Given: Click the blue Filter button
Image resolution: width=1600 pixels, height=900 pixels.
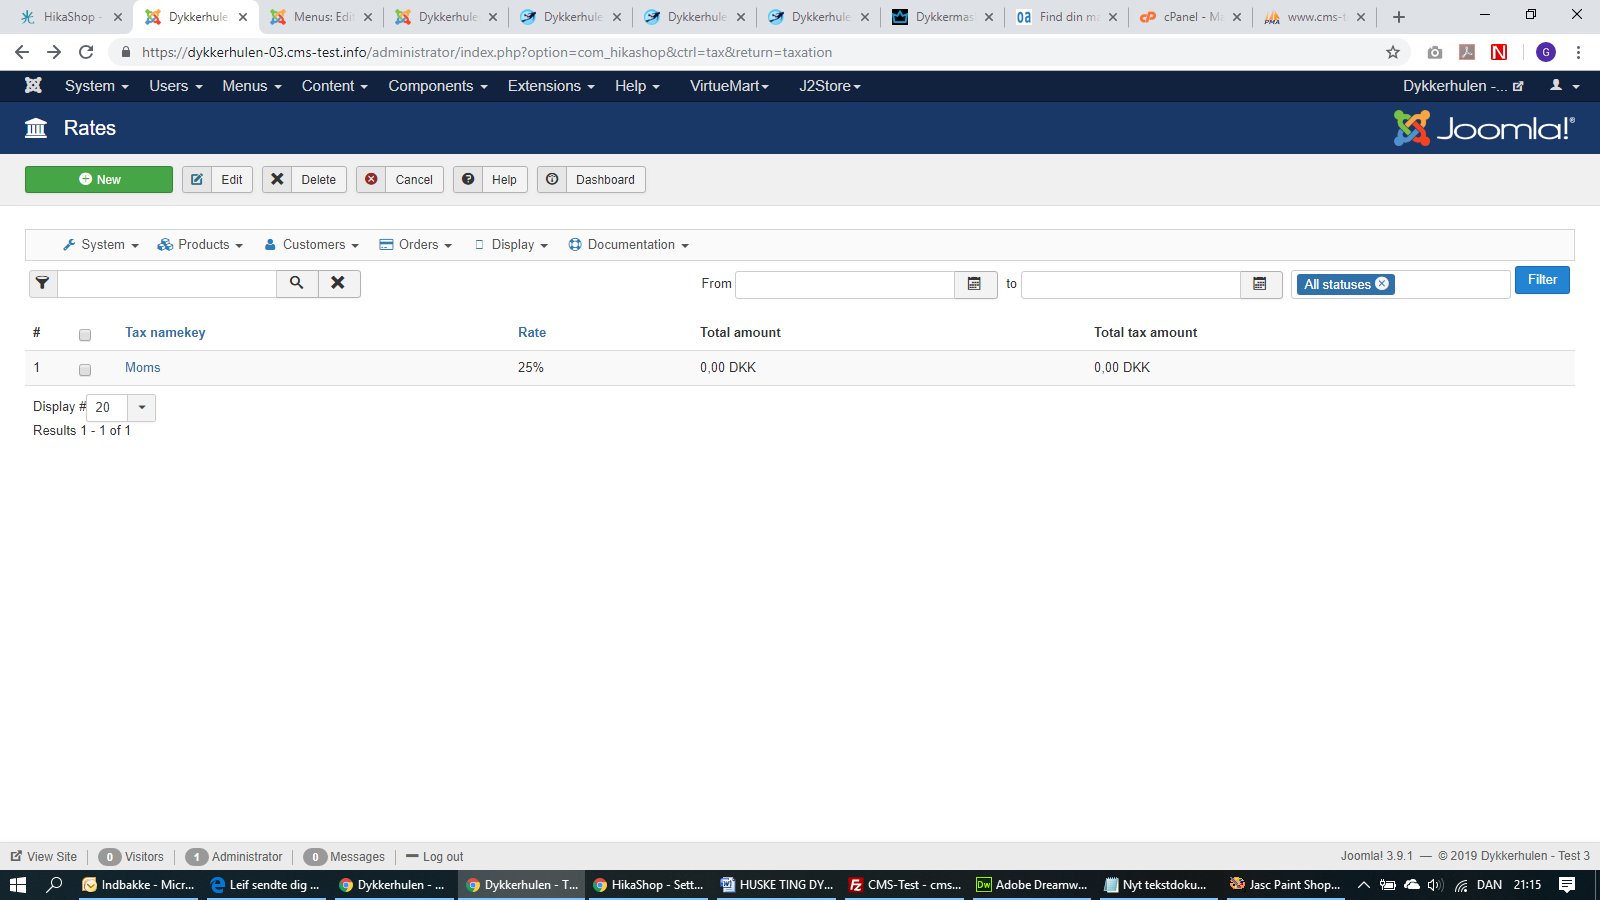Looking at the screenshot, I should coord(1542,280).
